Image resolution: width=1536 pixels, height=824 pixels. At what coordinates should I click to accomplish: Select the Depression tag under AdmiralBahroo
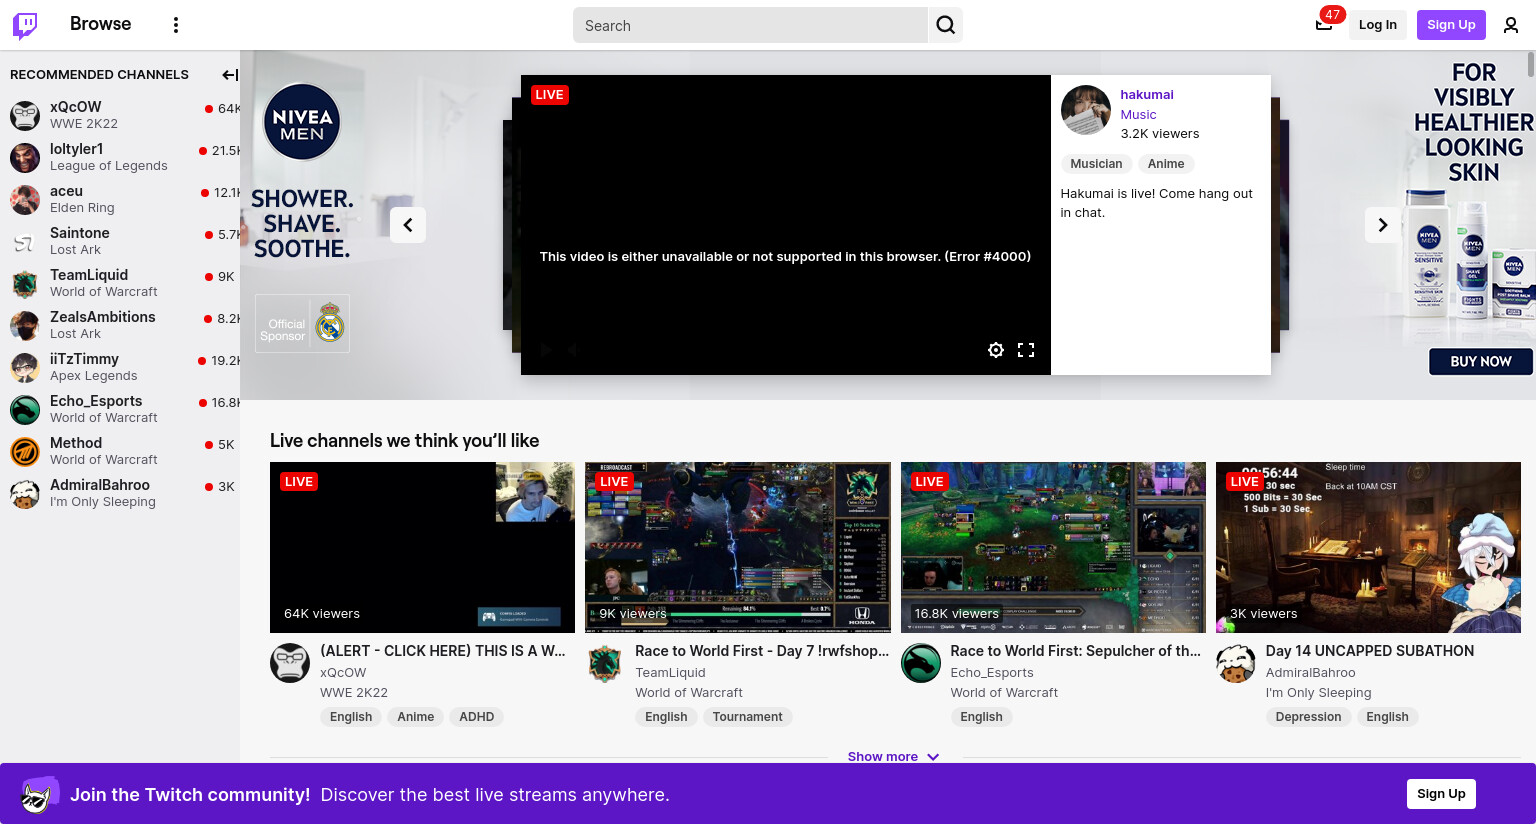coord(1308,717)
